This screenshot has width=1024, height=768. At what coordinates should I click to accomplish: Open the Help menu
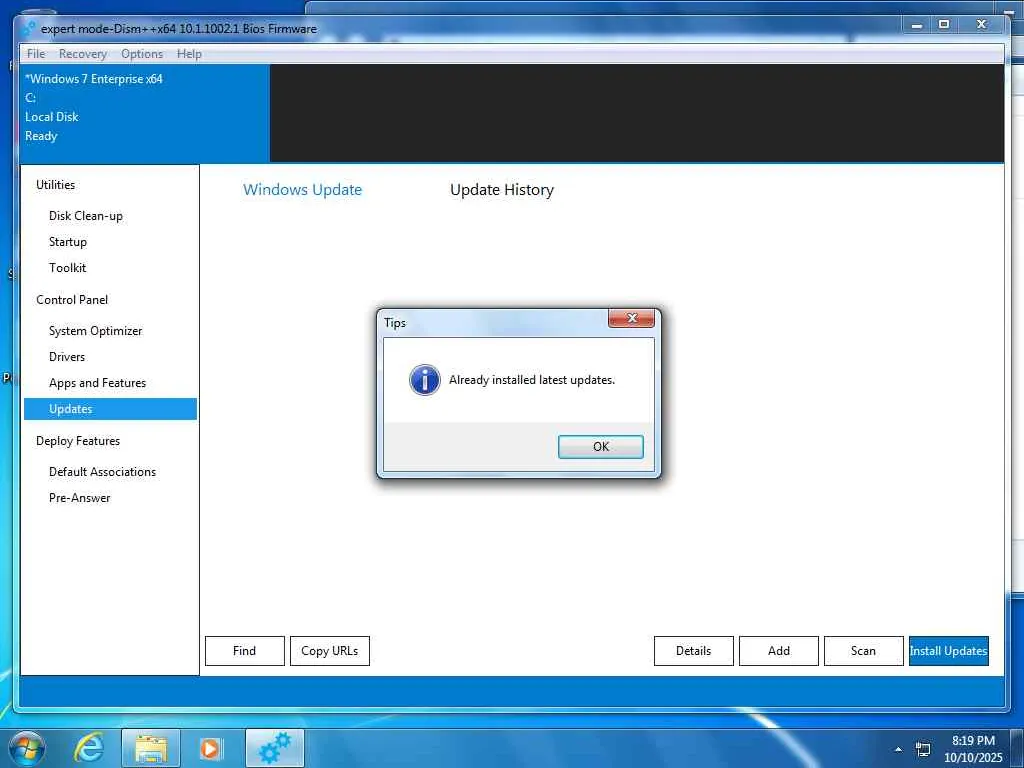click(x=189, y=54)
